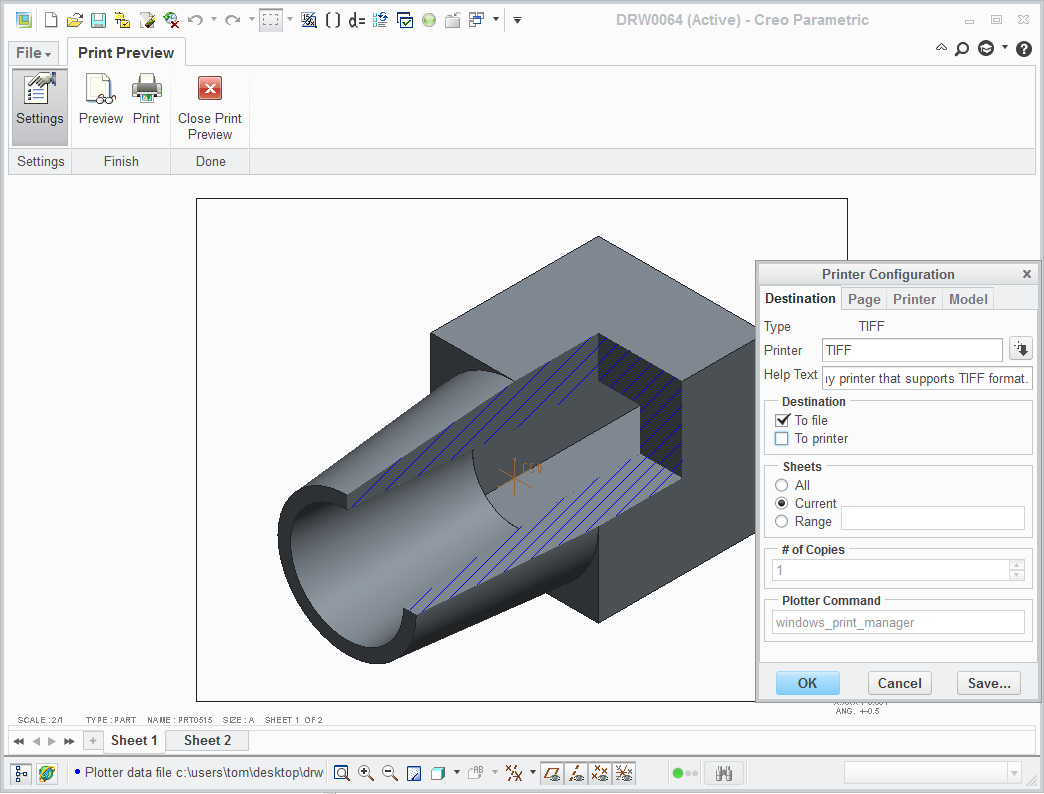The height and width of the screenshot is (794, 1044).
Task: Click the Zoom Out magnifier icon
Action: tap(390, 773)
